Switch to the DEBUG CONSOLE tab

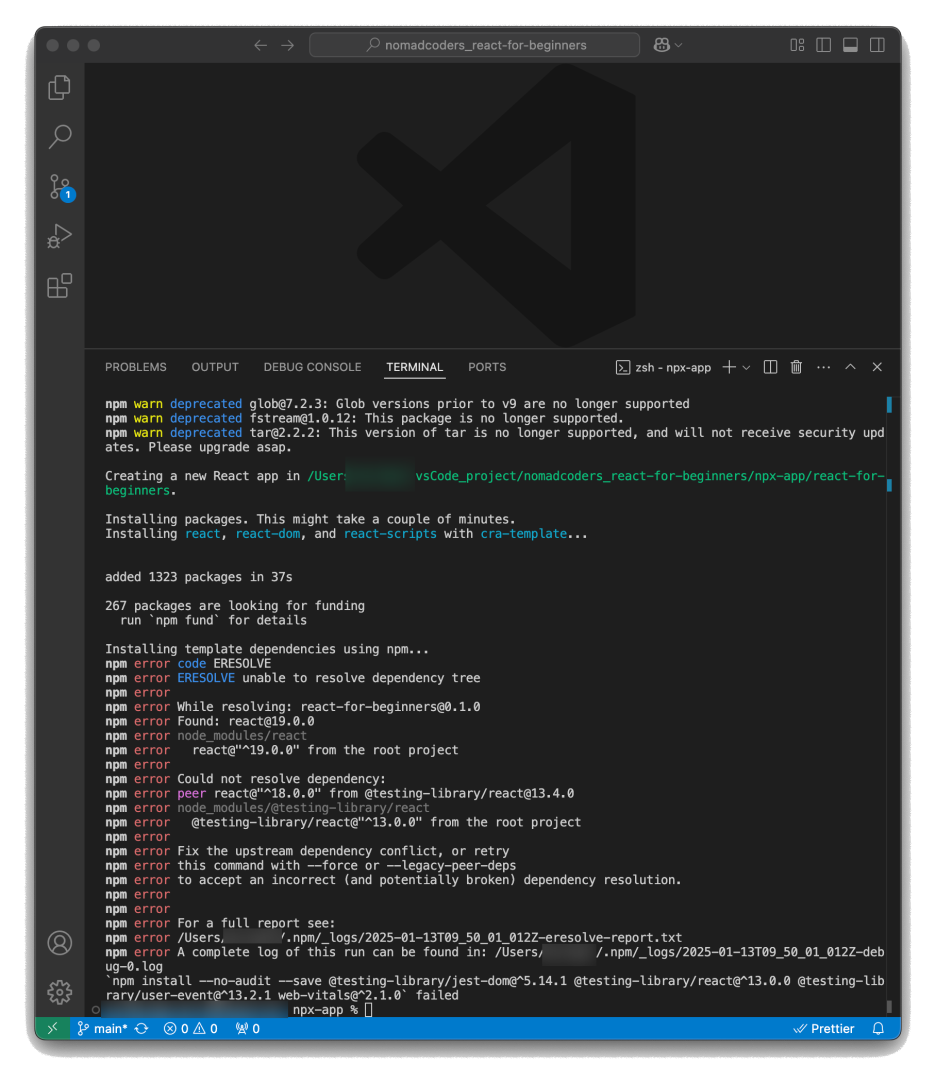tap(312, 367)
